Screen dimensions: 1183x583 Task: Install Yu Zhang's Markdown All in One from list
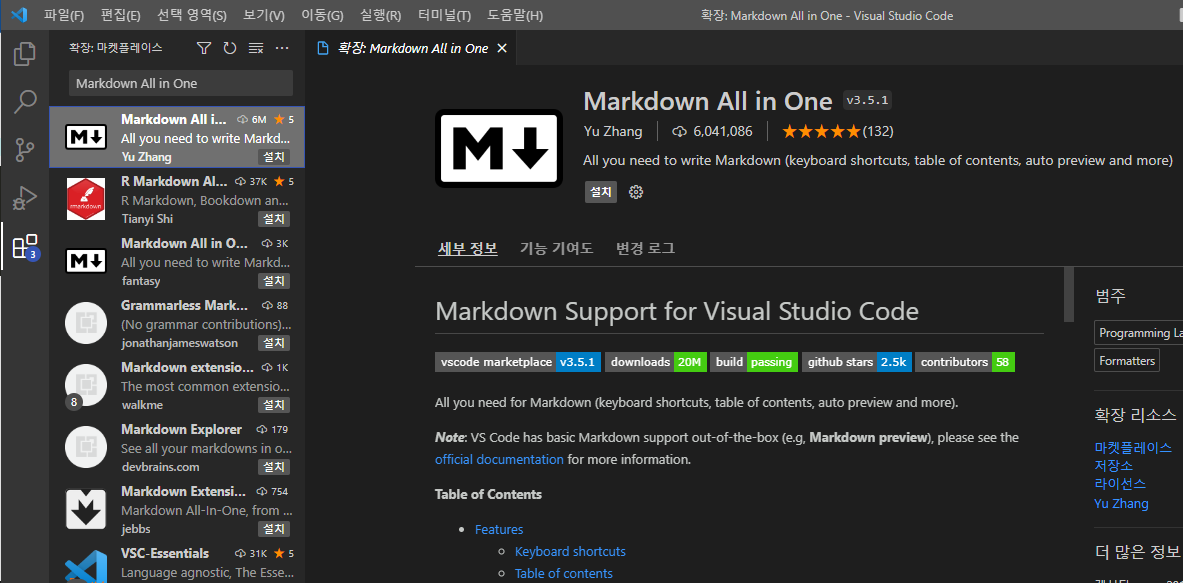273,157
